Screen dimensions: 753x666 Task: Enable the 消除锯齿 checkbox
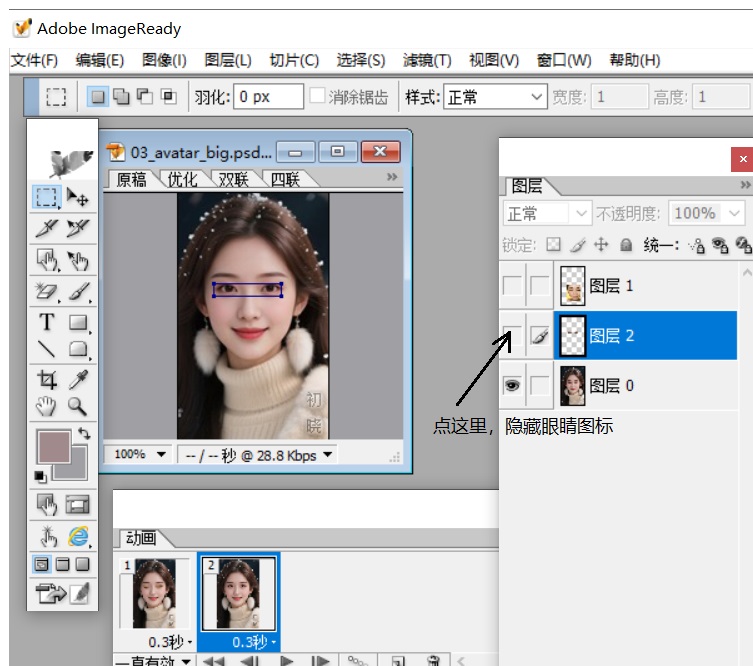click(317, 97)
